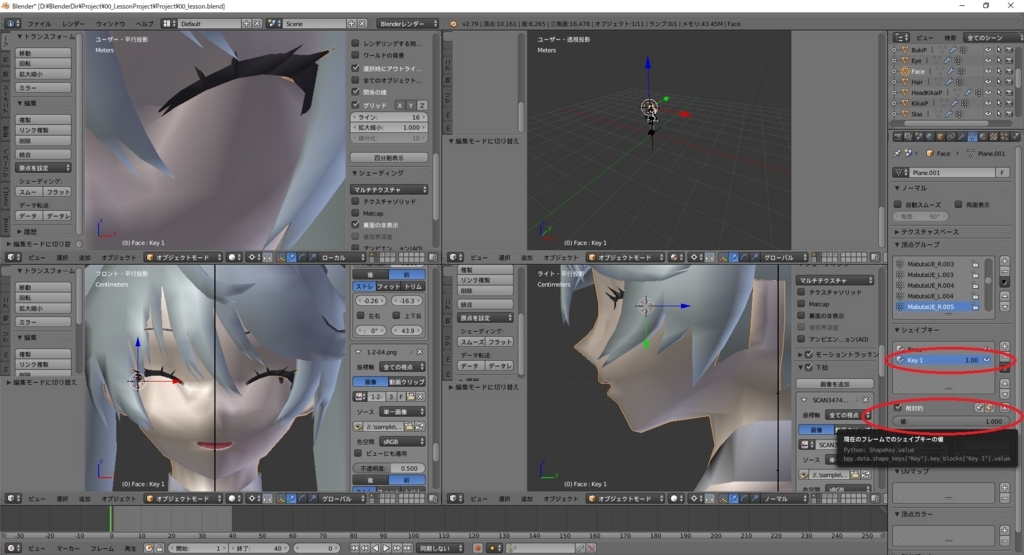Open the Object properties tab (orange cube)

940,136
